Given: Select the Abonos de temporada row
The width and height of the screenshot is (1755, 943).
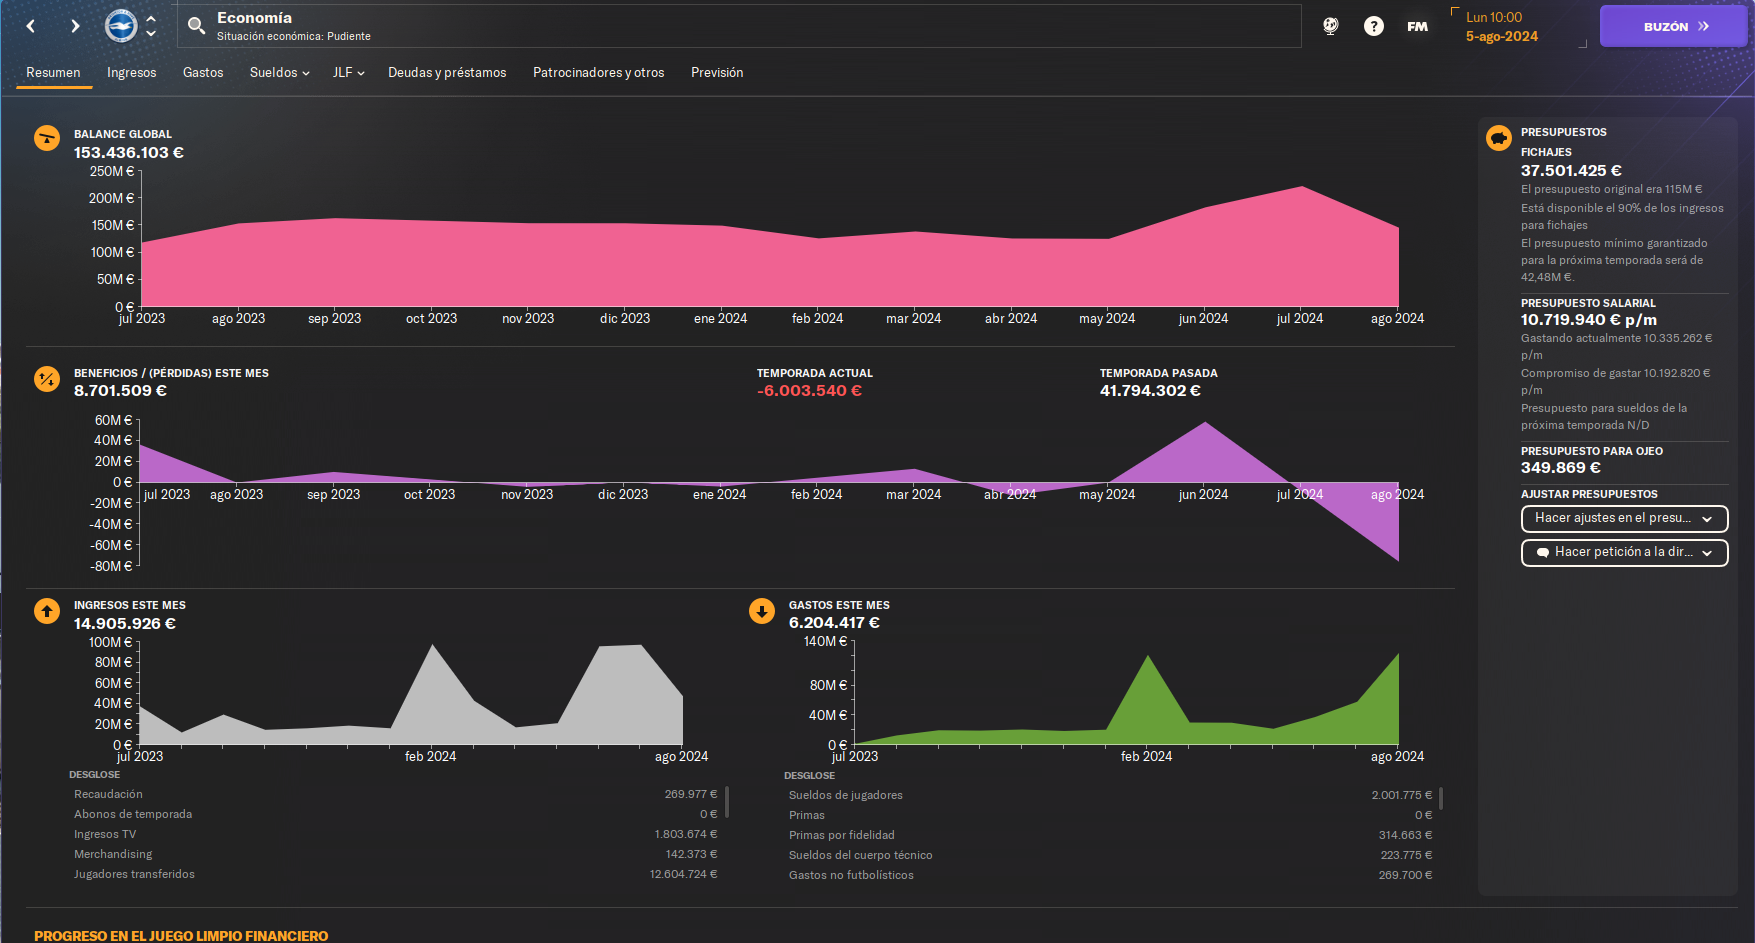Looking at the screenshot, I should click(x=395, y=814).
